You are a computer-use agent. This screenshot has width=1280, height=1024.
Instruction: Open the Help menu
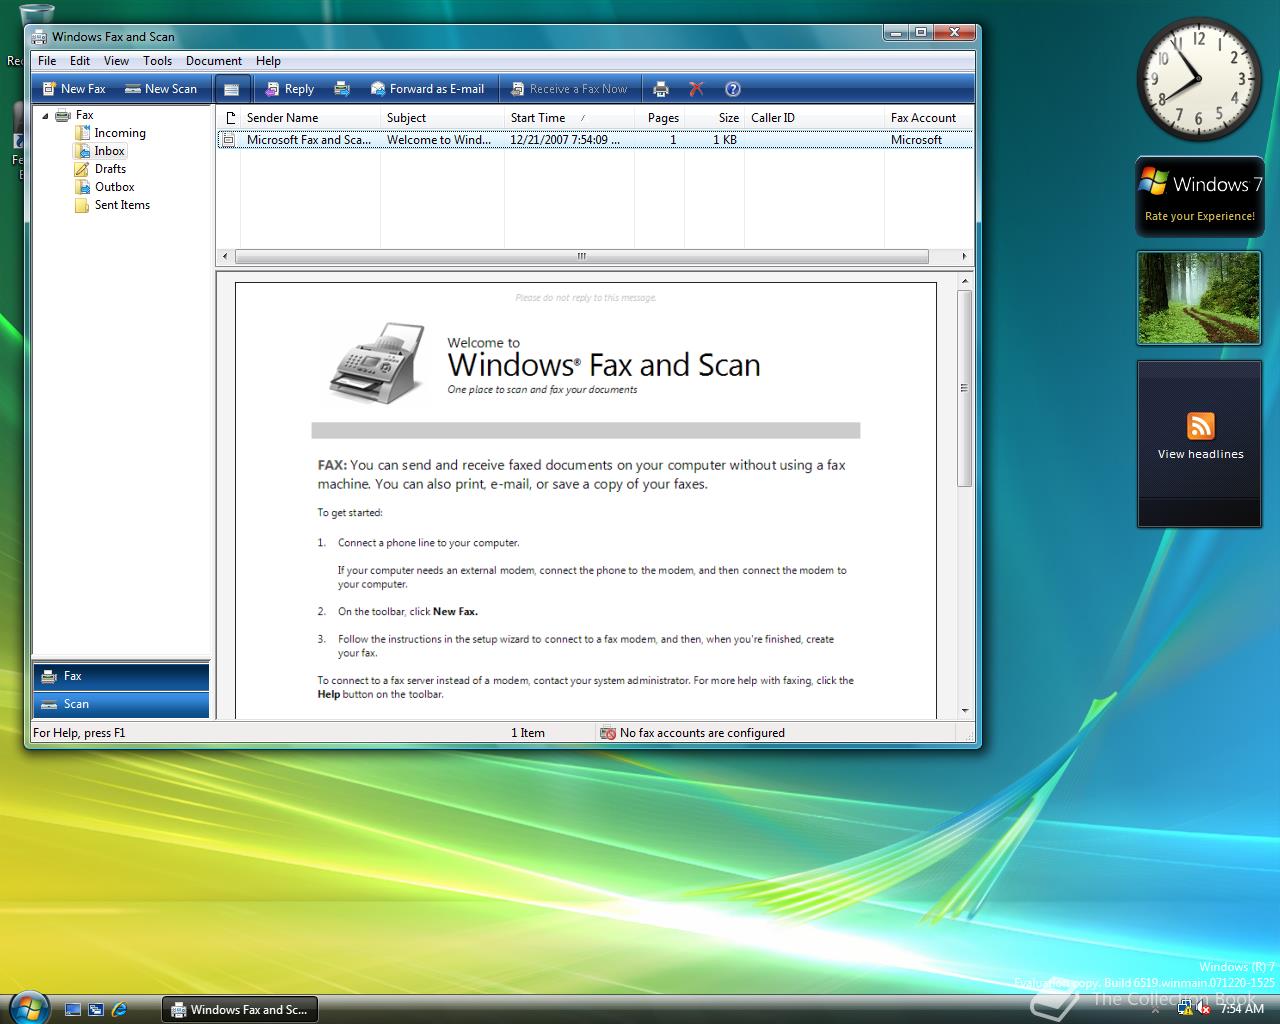click(268, 61)
